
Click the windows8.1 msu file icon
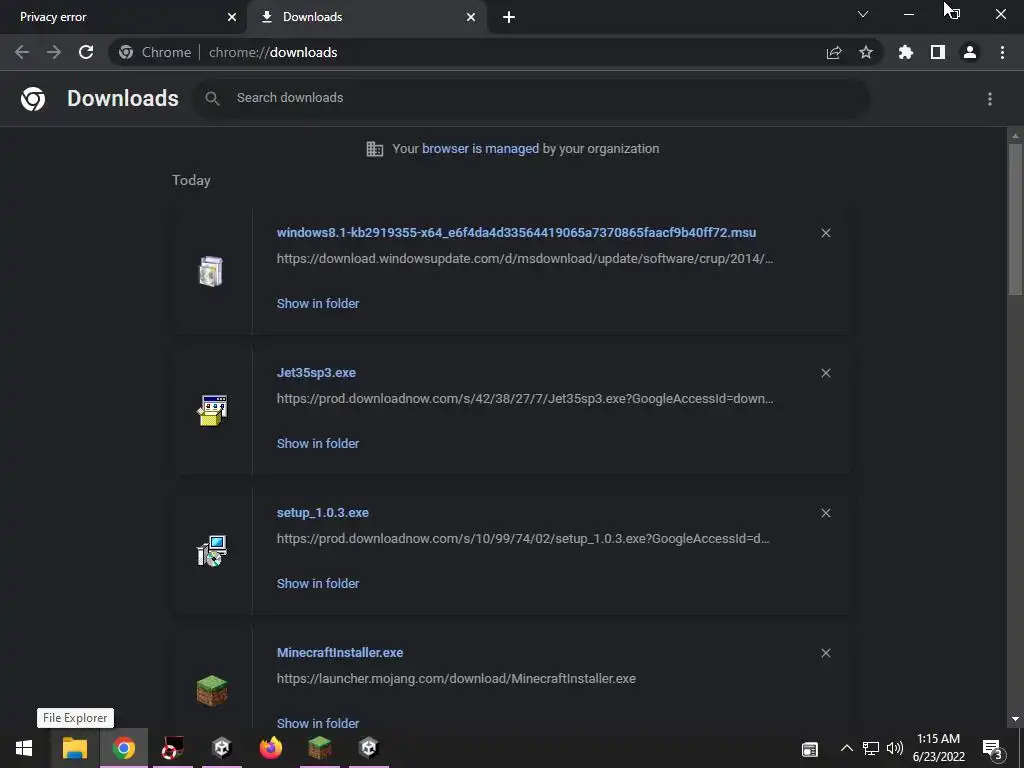point(211,271)
